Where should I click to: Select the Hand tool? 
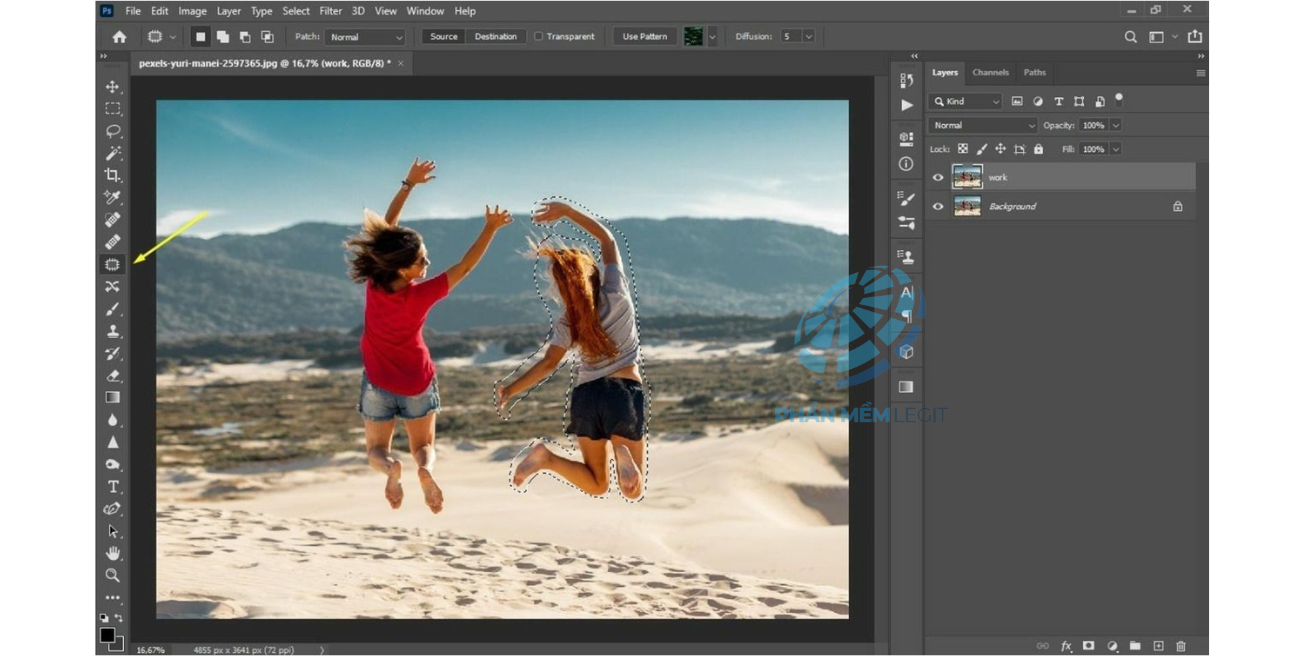coord(113,553)
